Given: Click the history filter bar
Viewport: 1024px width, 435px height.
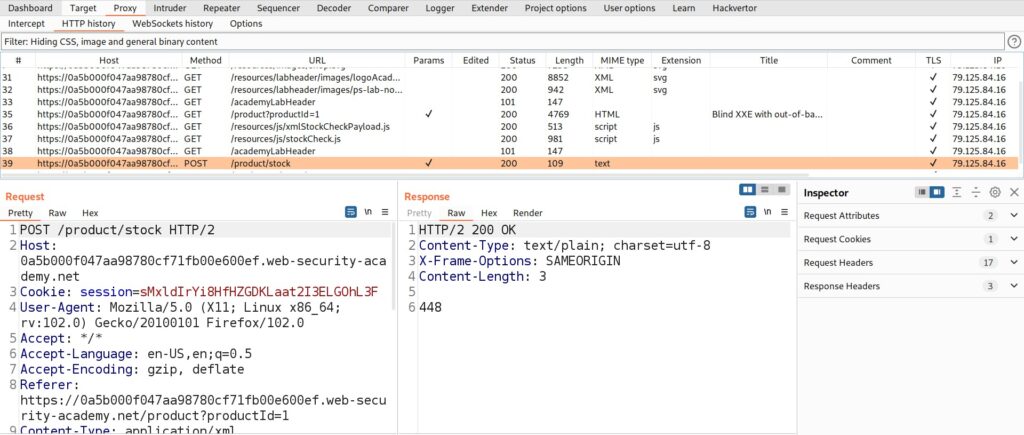Looking at the screenshot, I should pos(500,42).
